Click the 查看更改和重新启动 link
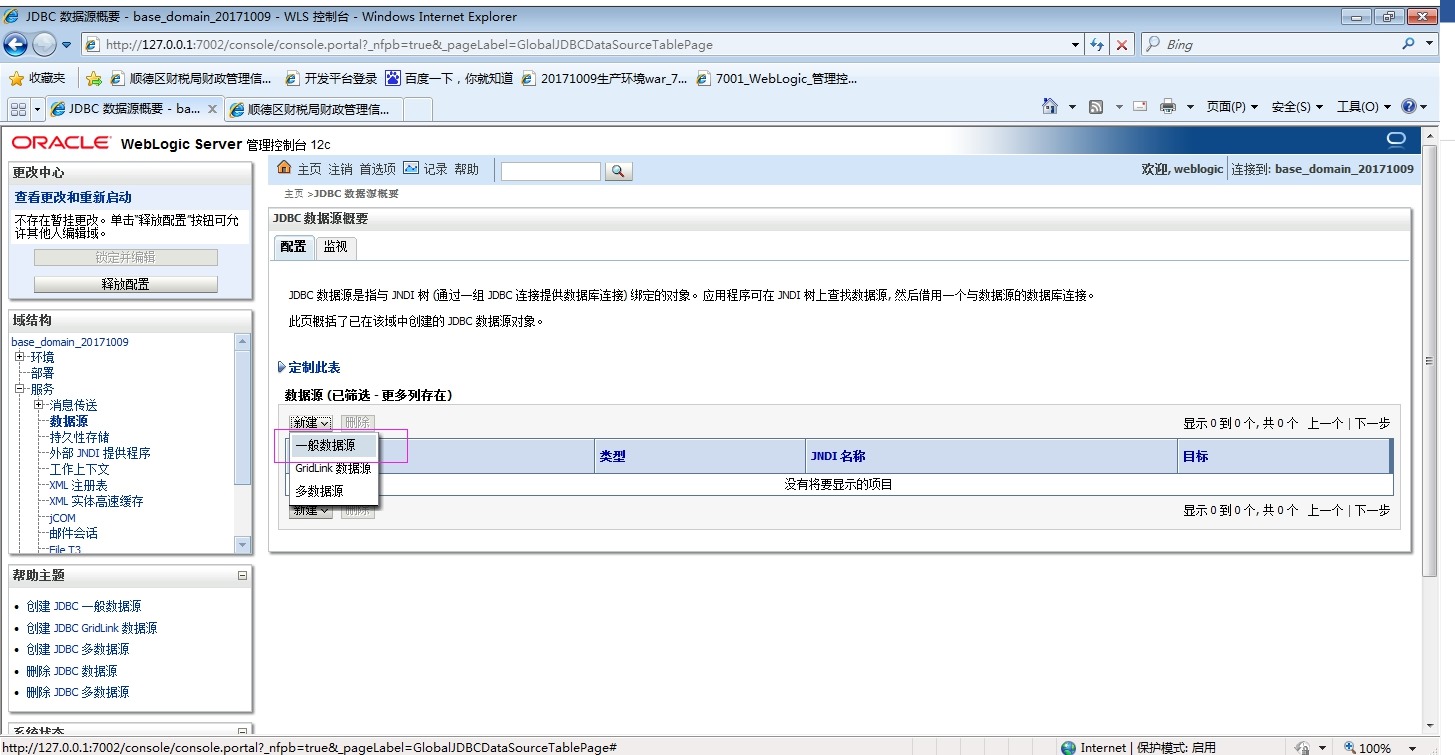The height and width of the screenshot is (755, 1455). (x=73, y=197)
